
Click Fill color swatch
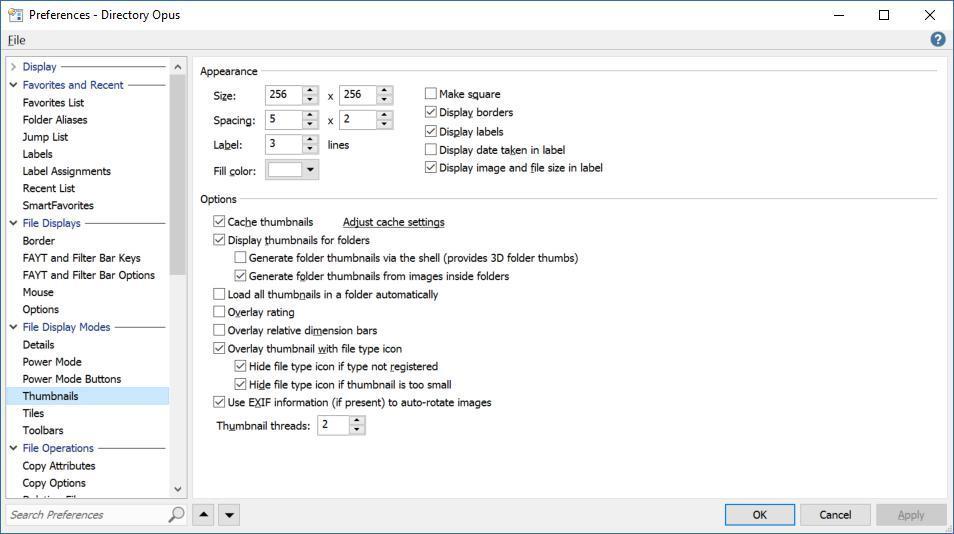point(285,170)
